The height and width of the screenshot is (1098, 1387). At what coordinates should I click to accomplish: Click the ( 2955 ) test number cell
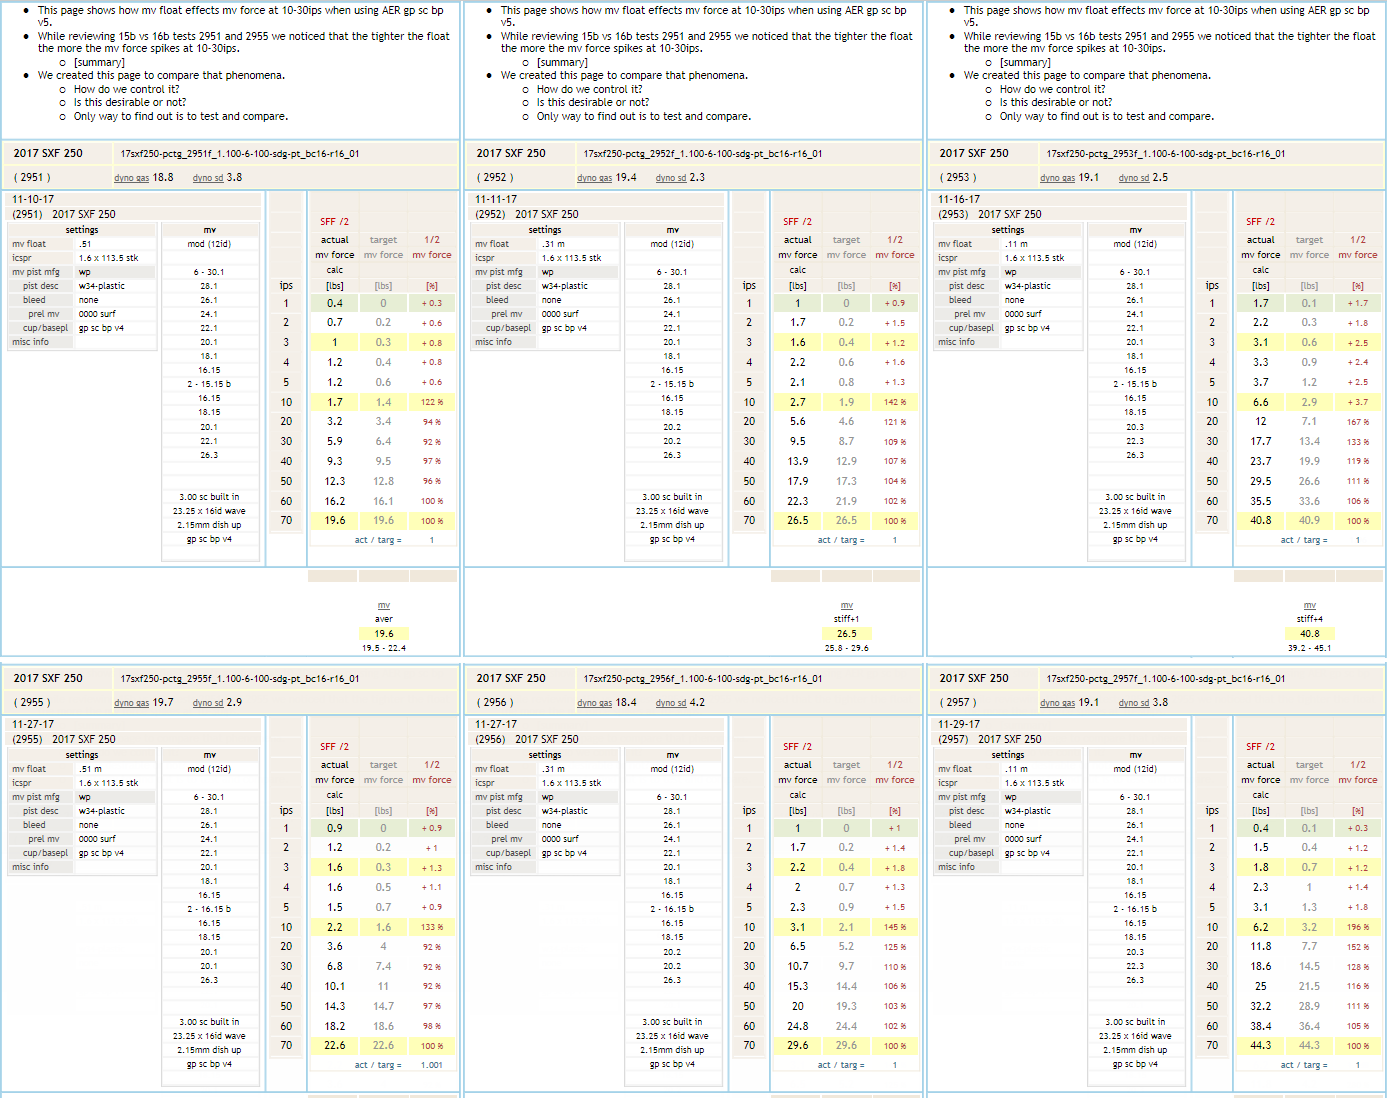32,702
